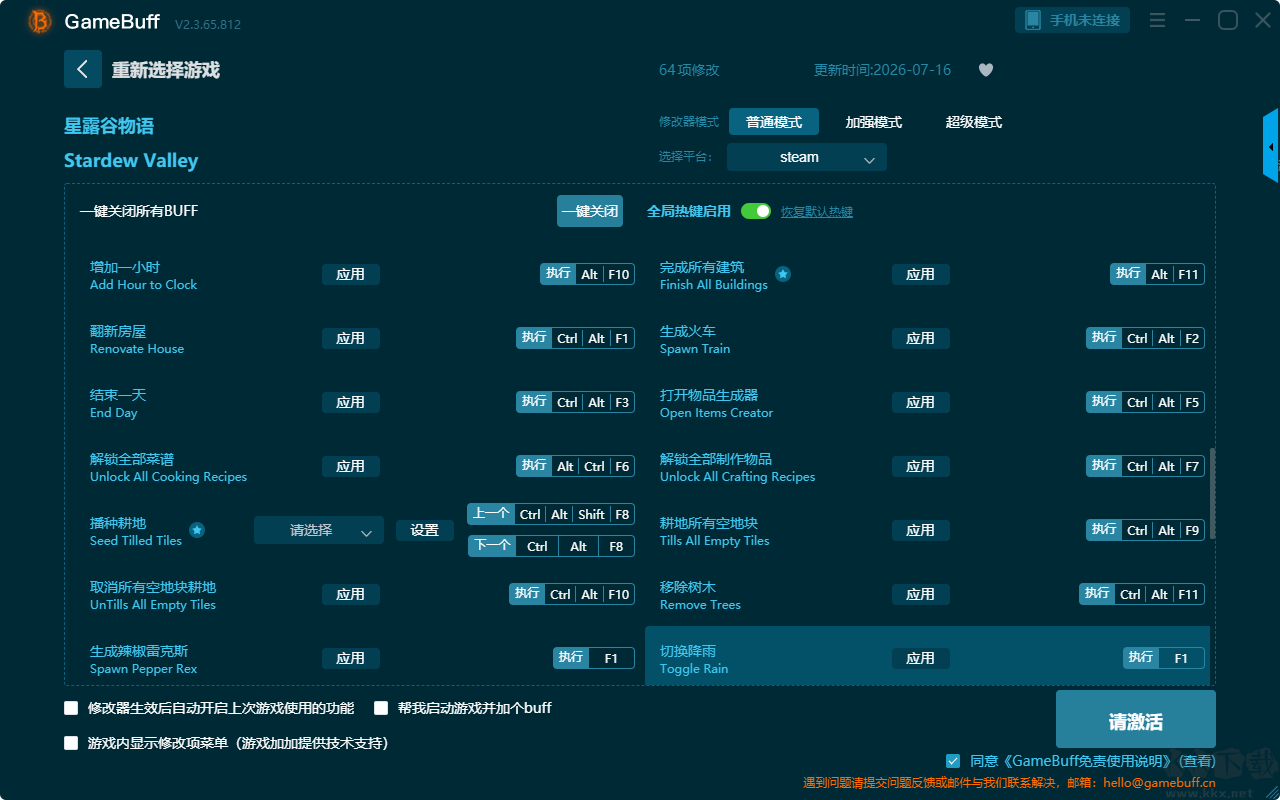This screenshot has width=1280, height=800.
Task: Switch to 超级模式 mode tab
Action: pos(974,122)
